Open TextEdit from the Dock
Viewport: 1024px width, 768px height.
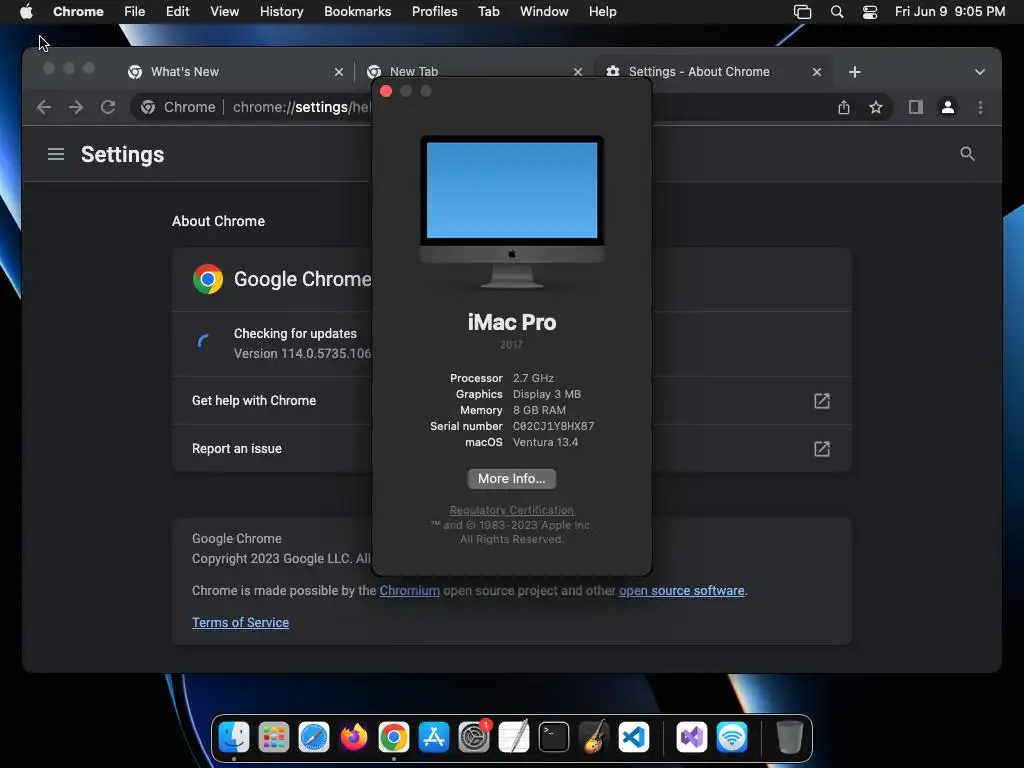pos(514,737)
